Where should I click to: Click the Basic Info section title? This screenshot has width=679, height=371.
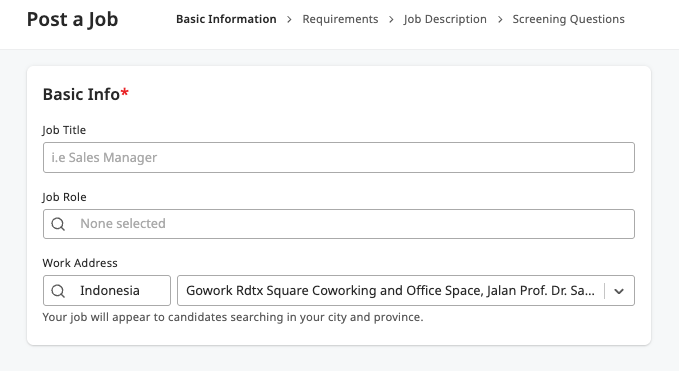pyautogui.click(x=86, y=94)
